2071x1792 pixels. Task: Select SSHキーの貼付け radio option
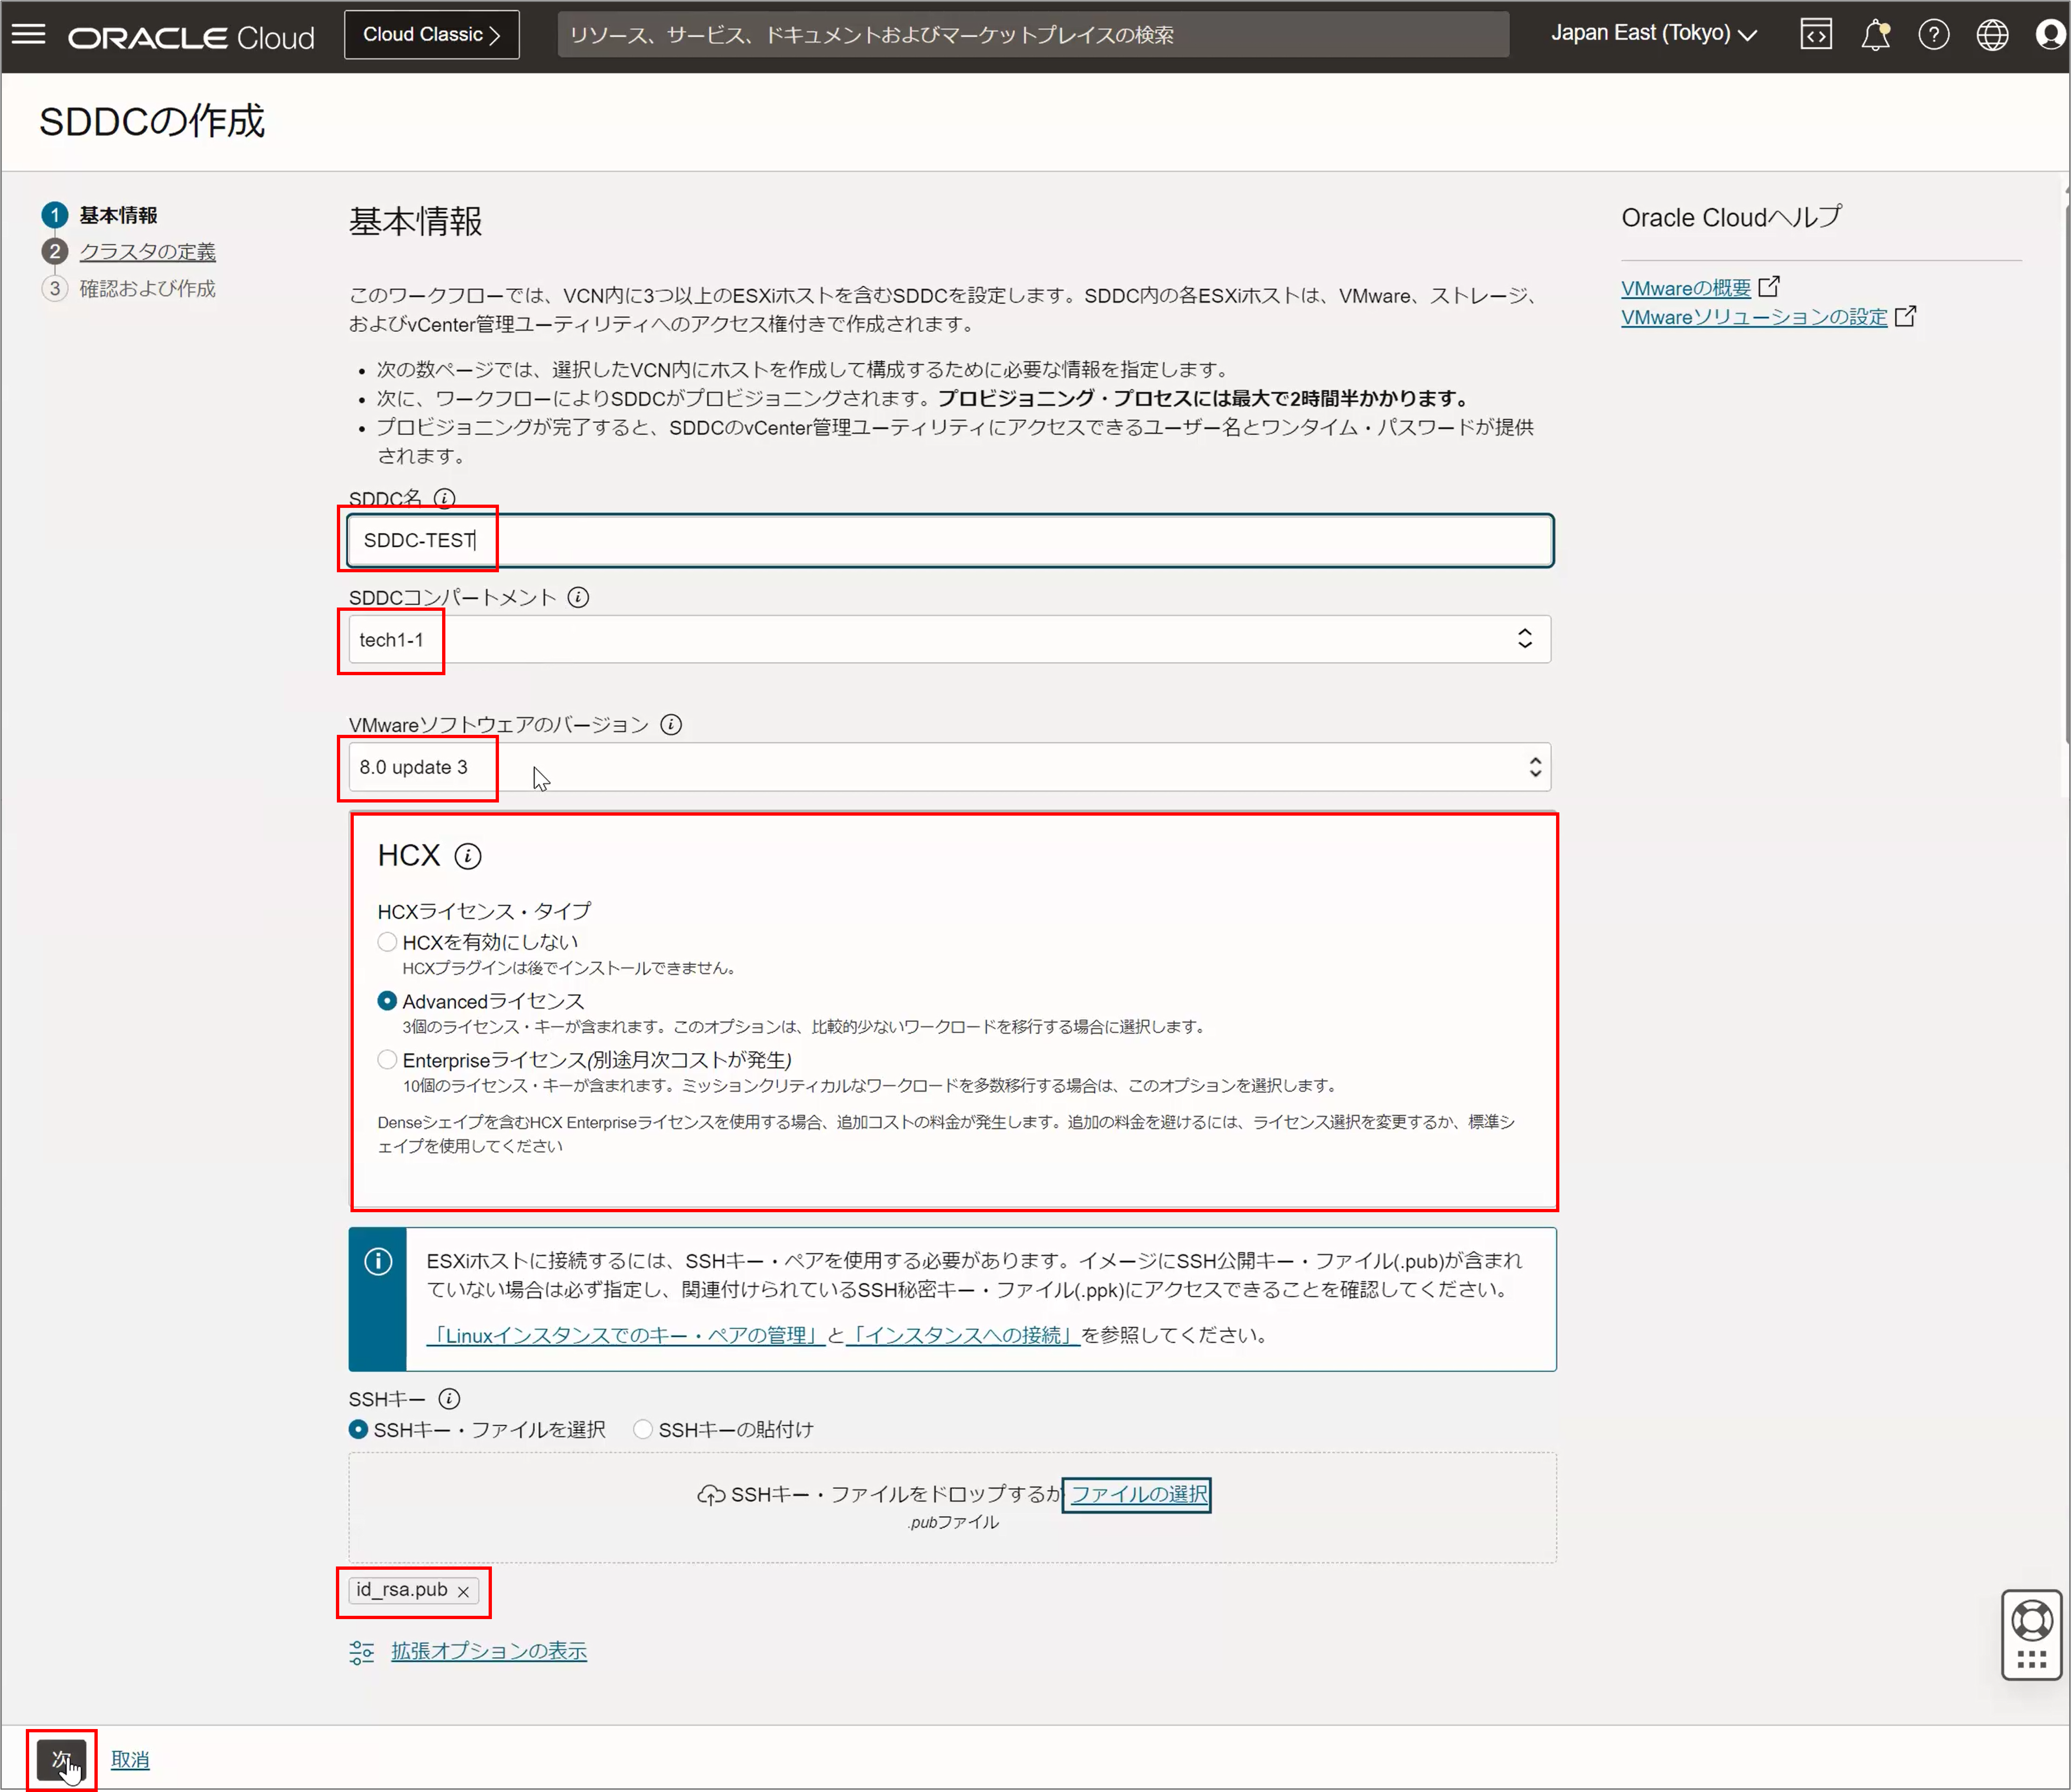tap(643, 1430)
